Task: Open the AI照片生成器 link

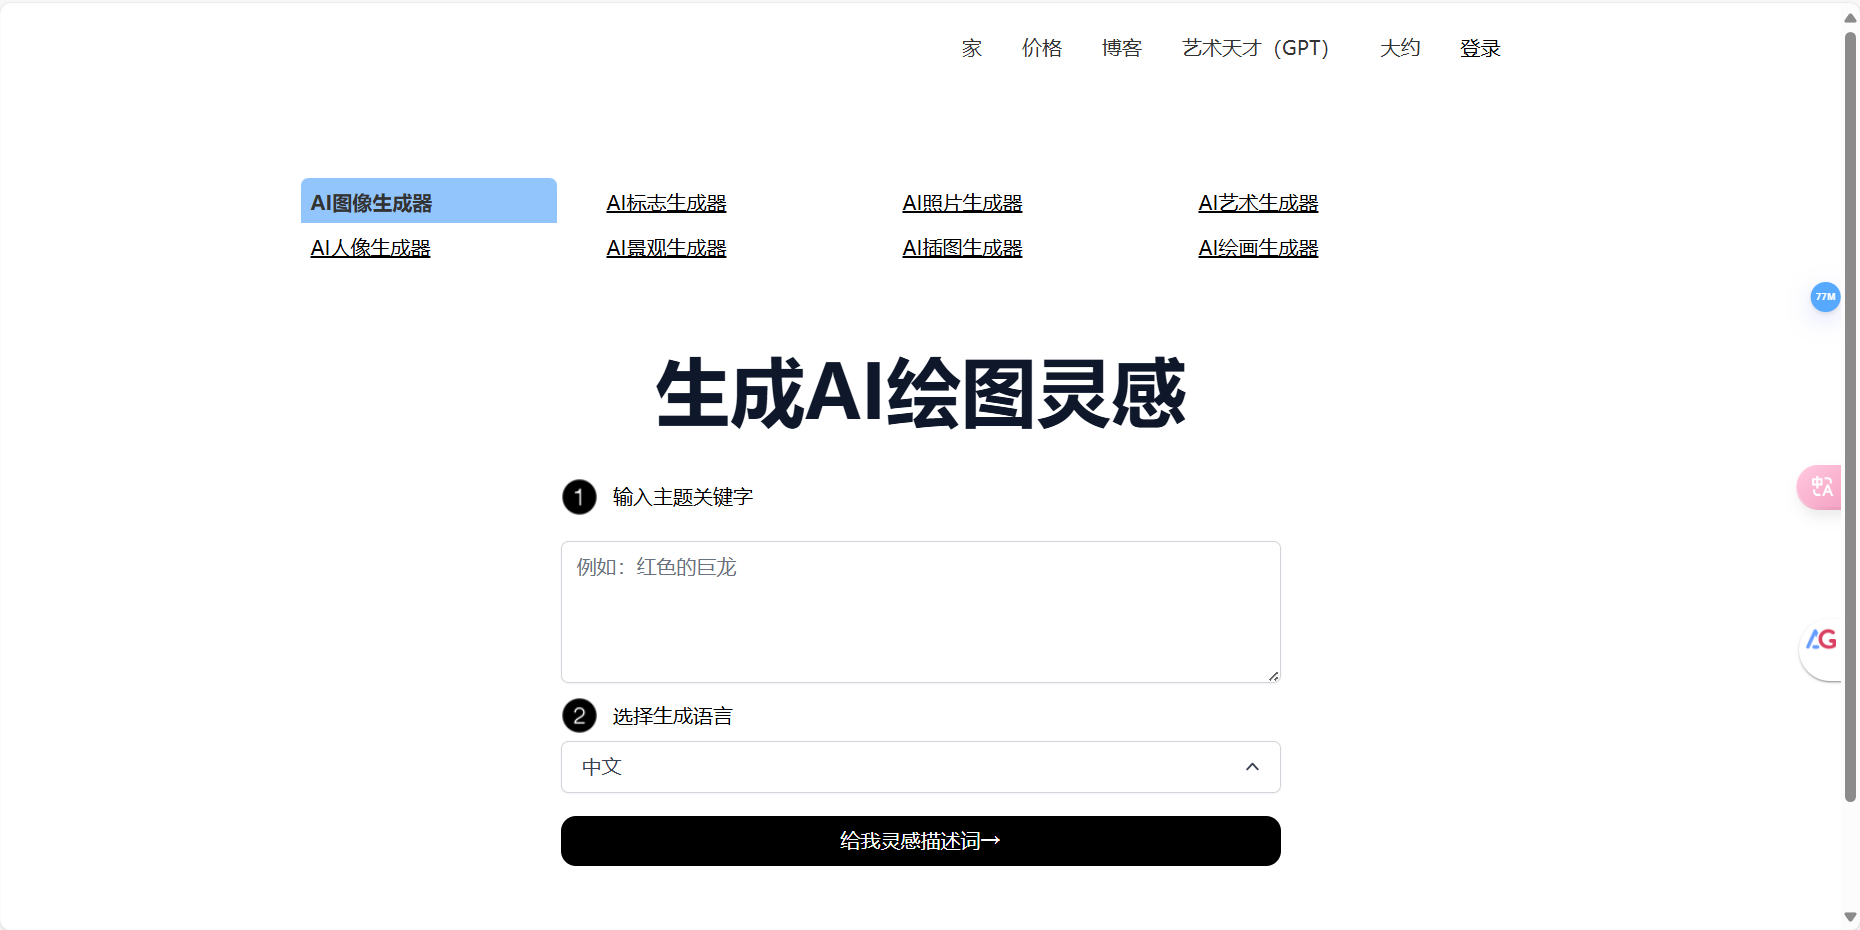Action: [962, 202]
